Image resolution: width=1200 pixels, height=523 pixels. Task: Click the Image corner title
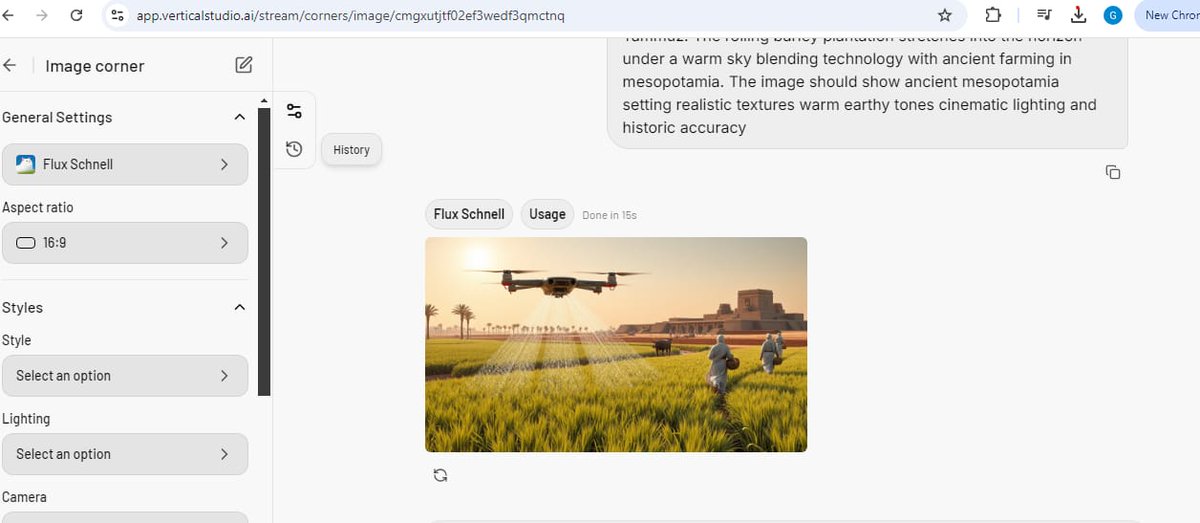pos(95,66)
